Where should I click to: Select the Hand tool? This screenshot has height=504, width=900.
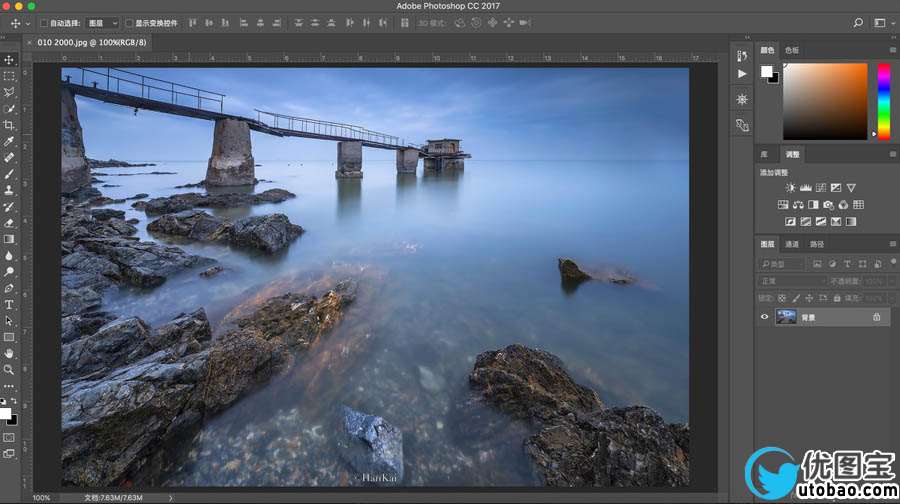9,354
